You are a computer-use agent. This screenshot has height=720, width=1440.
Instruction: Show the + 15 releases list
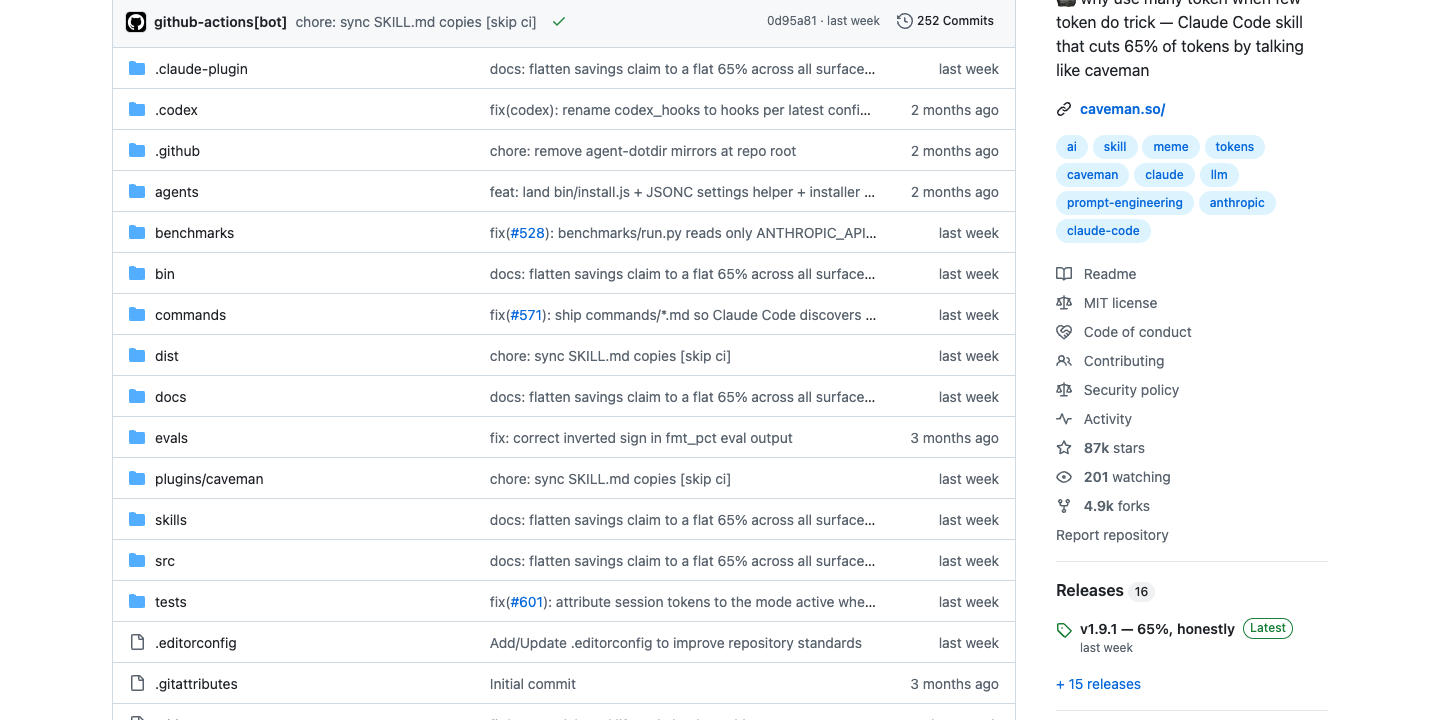pos(1098,685)
